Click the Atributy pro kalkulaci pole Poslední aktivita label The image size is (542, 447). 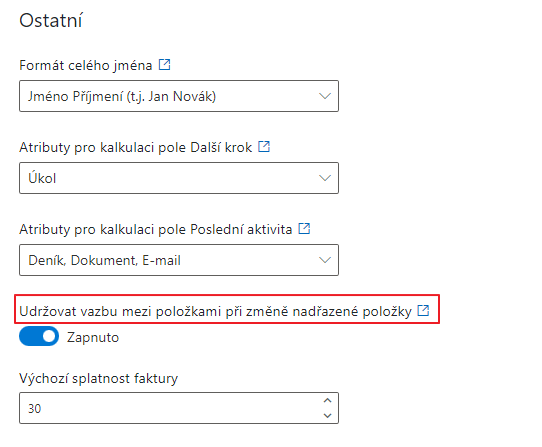coord(156,229)
